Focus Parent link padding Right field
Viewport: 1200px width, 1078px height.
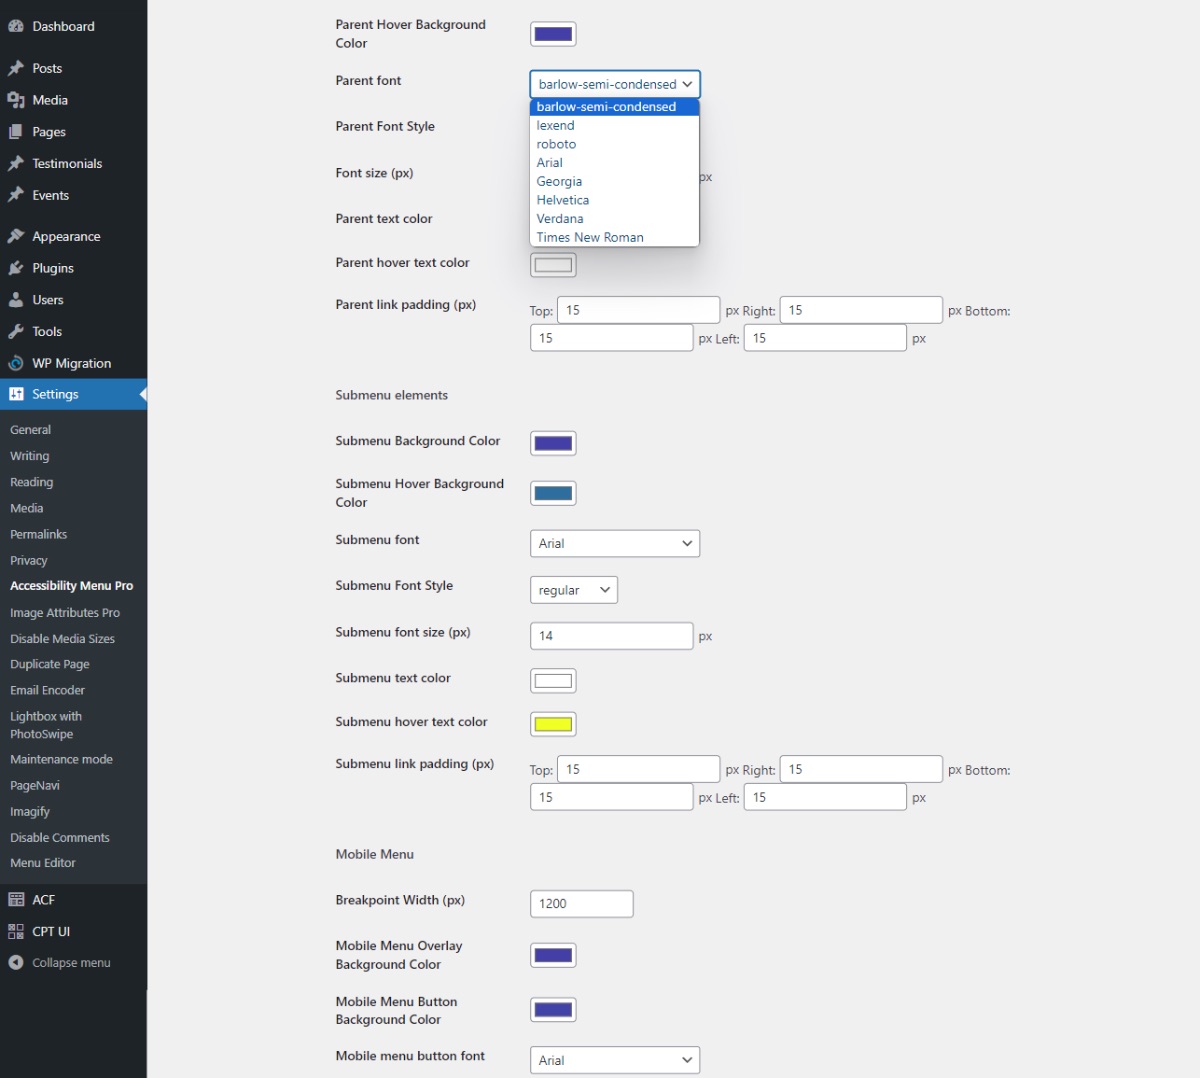pos(861,310)
